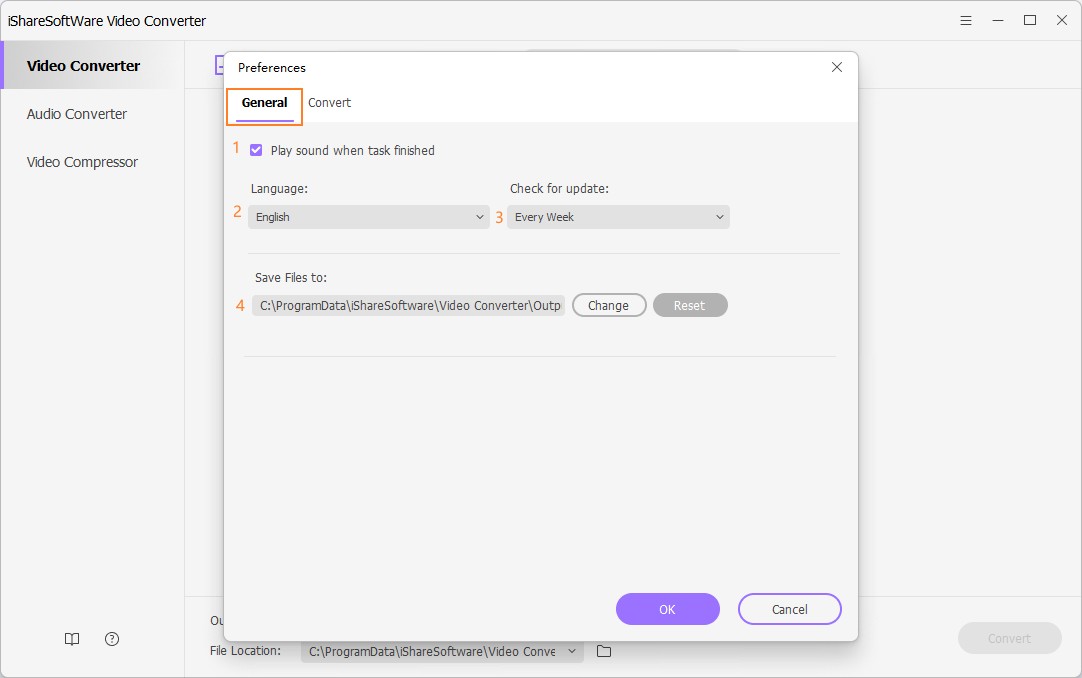Select Video Converter in the sidebar
The height and width of the screenshot is (678, 1082).
(x=93, y=66)
